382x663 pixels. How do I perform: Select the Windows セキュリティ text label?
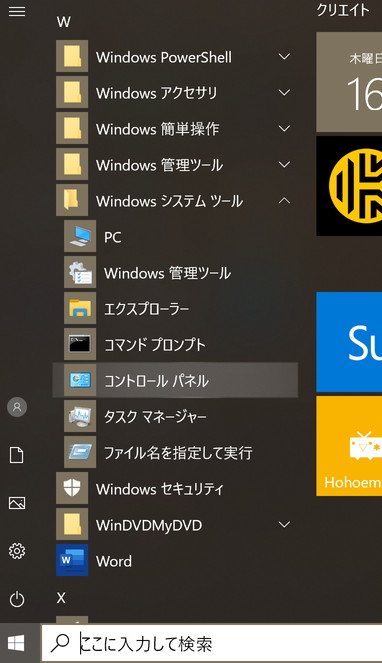pos(159,489)
